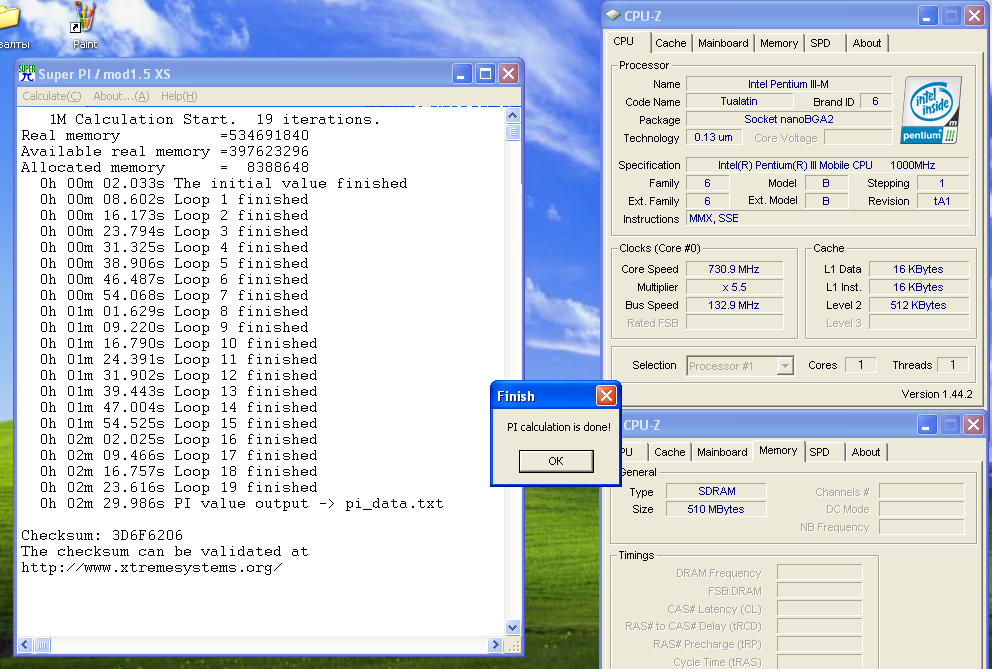Click the Intel Pentium III-M name field
Image resolution: width=992 pixels, height=669 pixels.
(788, 84)
